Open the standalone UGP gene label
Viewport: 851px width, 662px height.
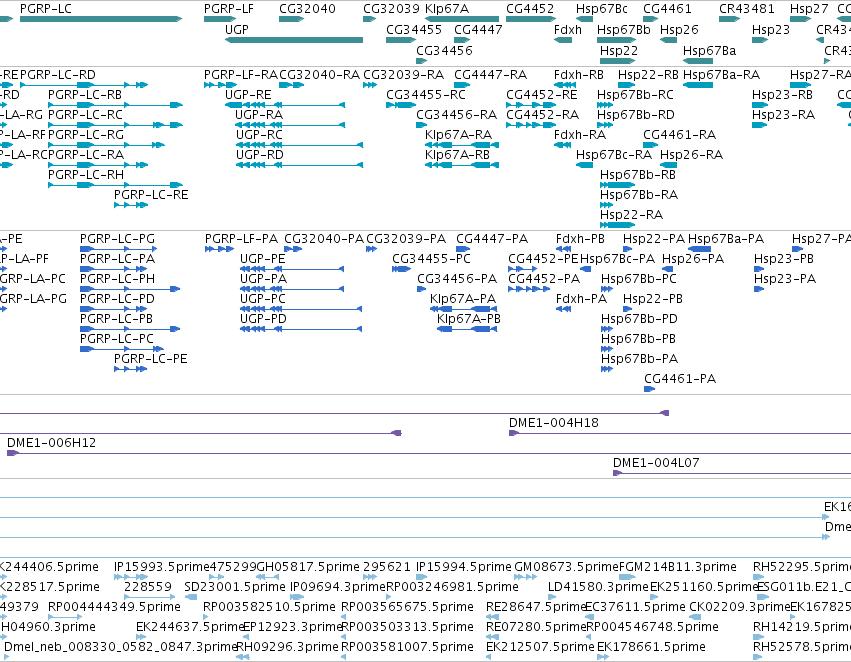tap(237, 30)
